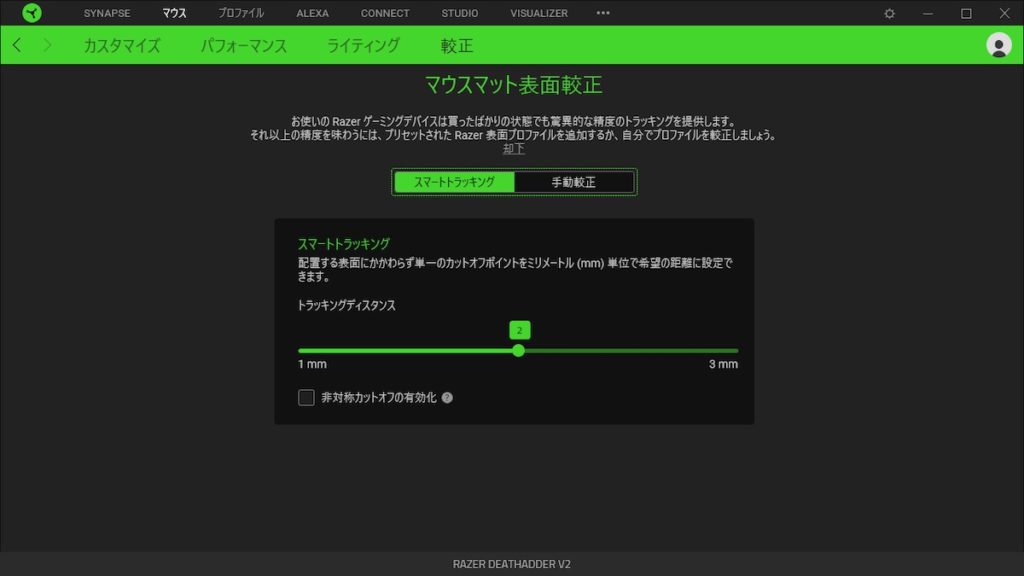Open the STUDIO tab
The width and height of the screenshot is (1024, 576).
click(460, 13)
